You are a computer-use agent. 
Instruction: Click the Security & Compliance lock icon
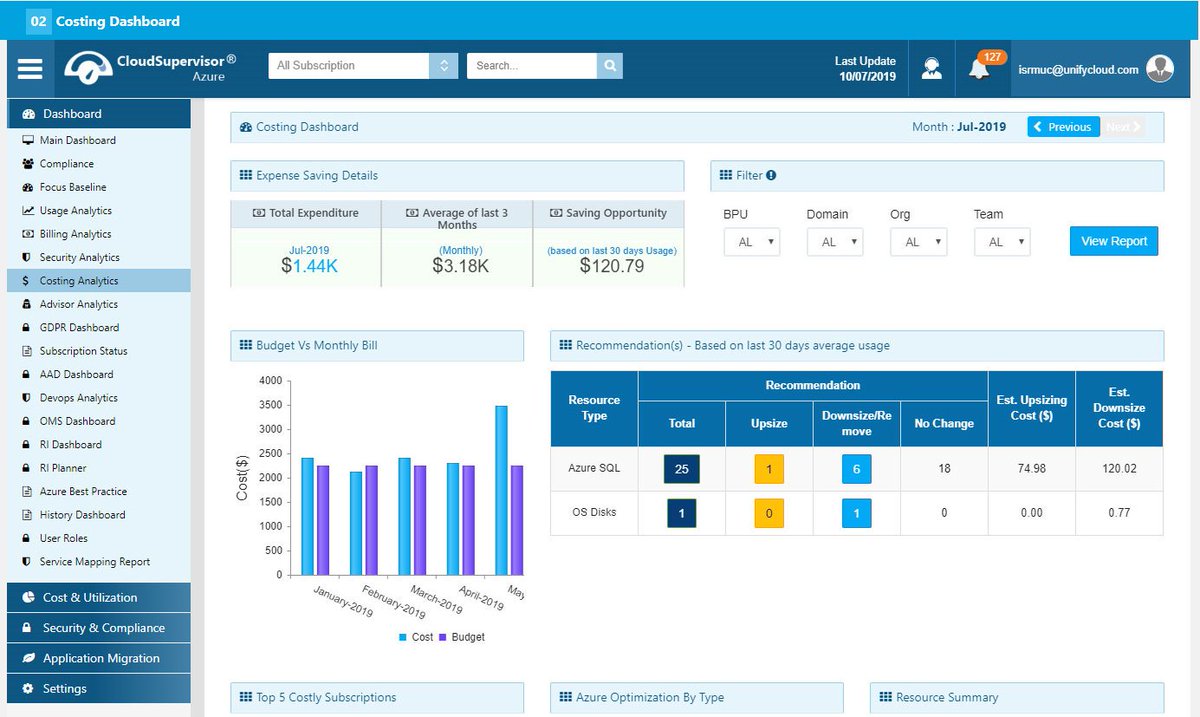[28, 628]
